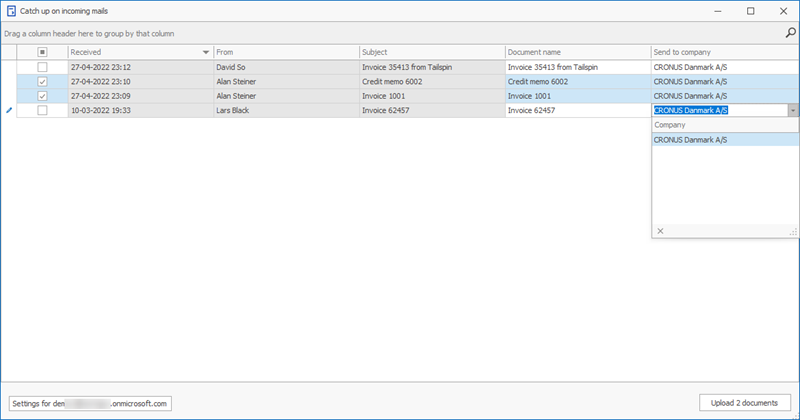The width and height of the screenshot is (800, 420).
Task: Click the search magnifier icon
Action: [790, 33]
